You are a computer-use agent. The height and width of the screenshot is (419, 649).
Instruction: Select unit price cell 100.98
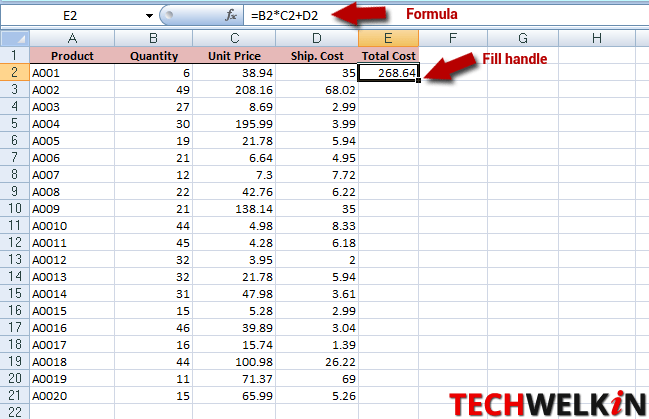pyautogui.click(x=234, y=361)
